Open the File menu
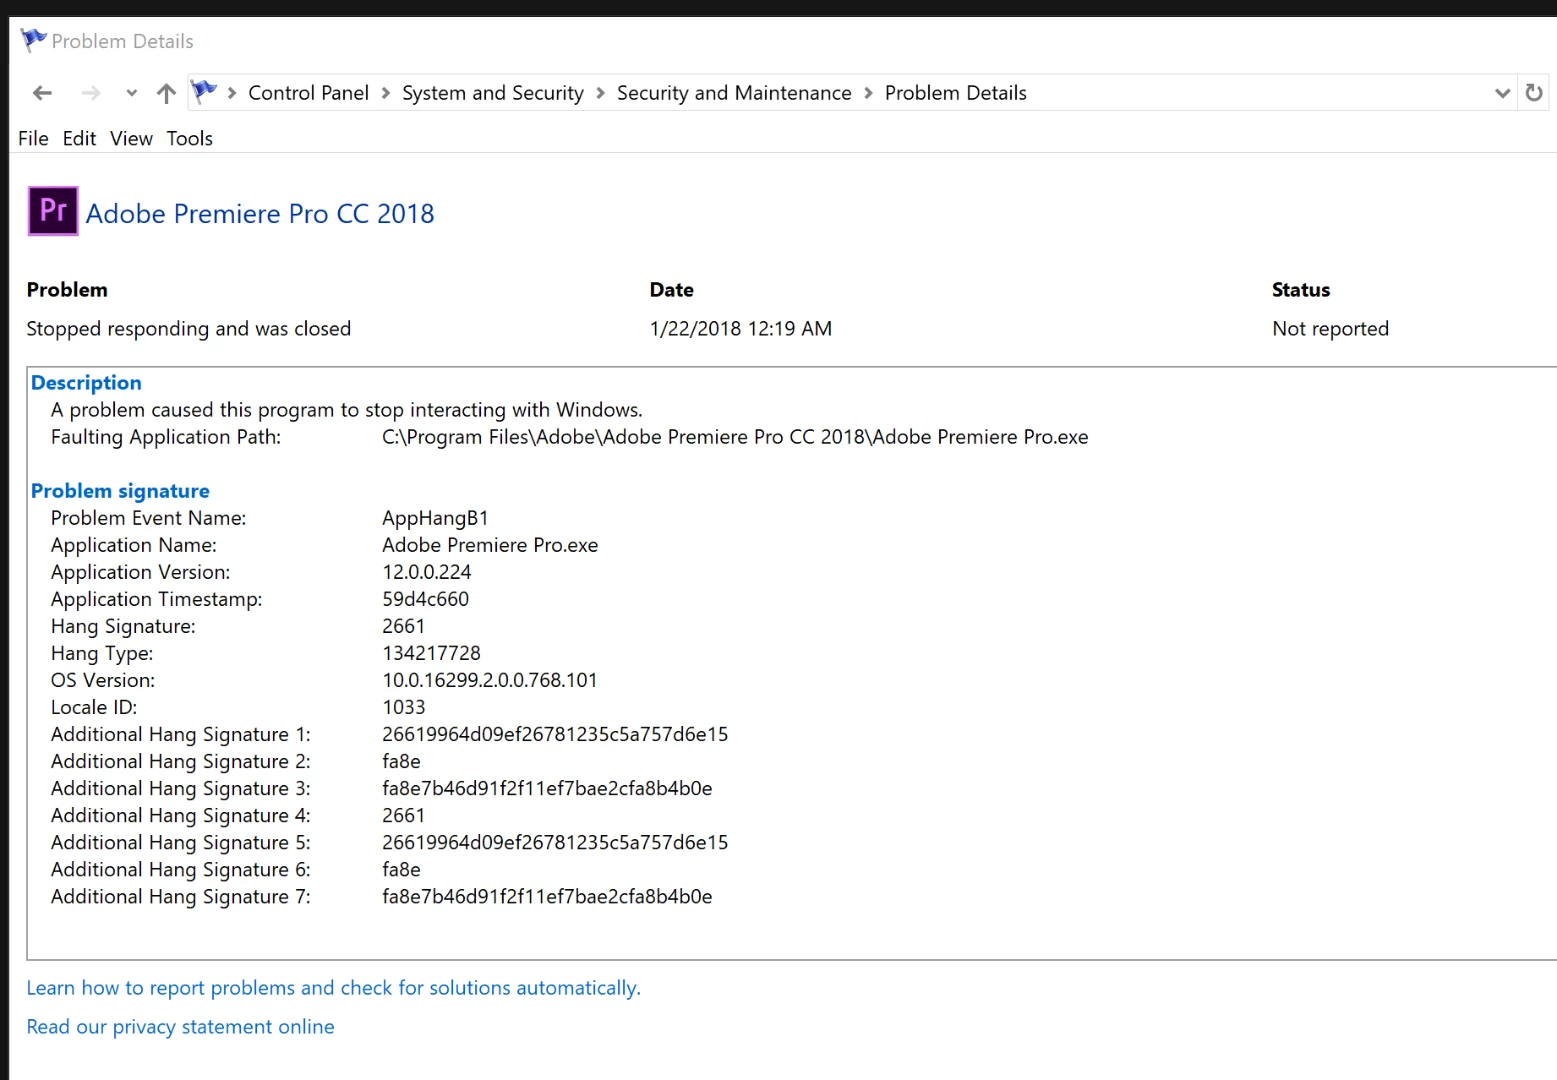The image size is (1557, 1080). 33,138
